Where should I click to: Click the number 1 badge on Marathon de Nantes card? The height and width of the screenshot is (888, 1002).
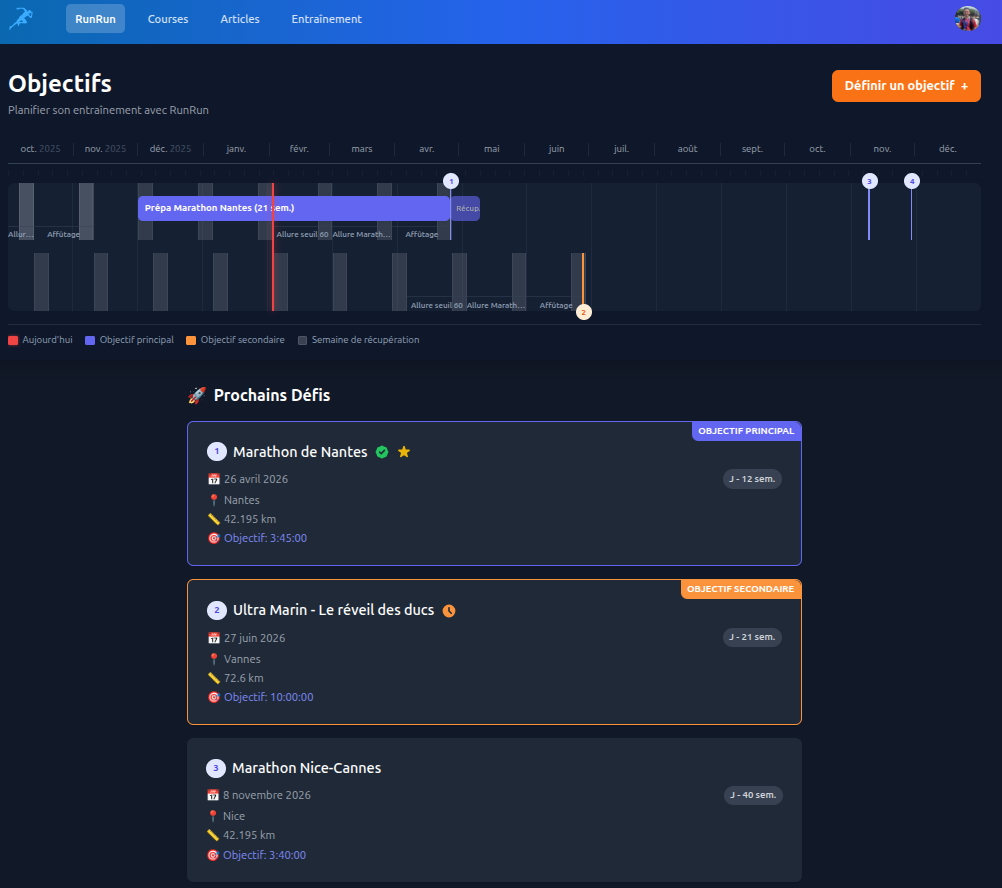217,452
